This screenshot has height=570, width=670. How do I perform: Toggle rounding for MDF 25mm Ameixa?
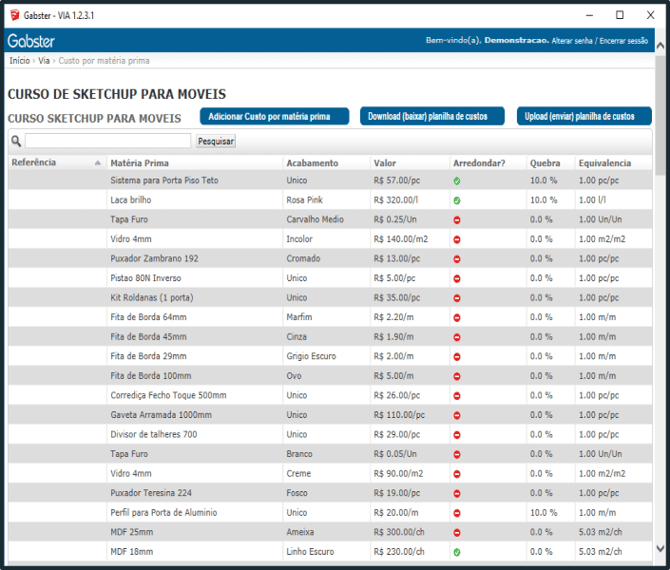[x=457, y=532]
